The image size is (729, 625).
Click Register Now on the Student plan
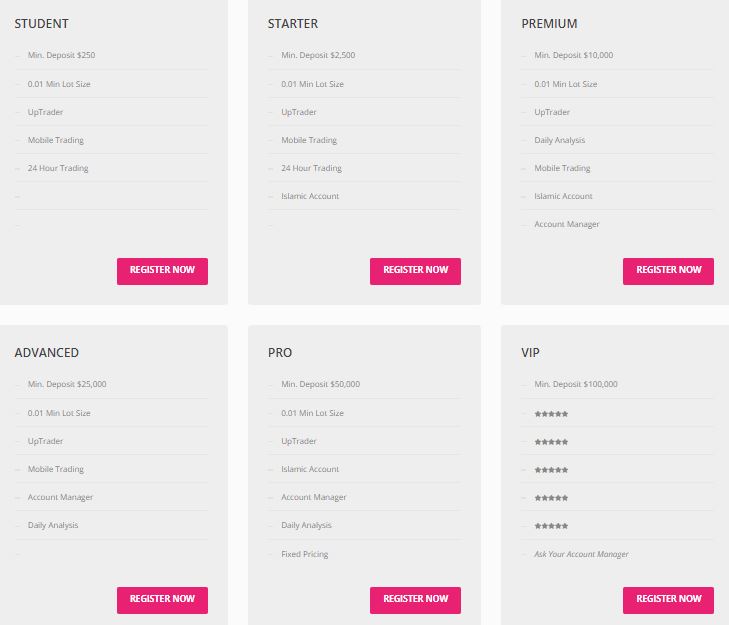click(162, 271)
